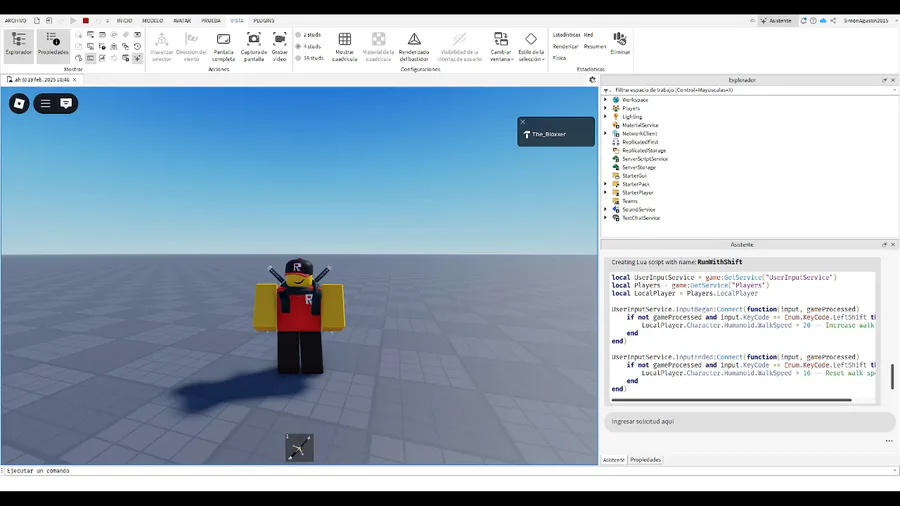Expand the TextChatService tree node
Image resolution: width=900 pixels, height=506 pixels.
[x=606, y=218]
